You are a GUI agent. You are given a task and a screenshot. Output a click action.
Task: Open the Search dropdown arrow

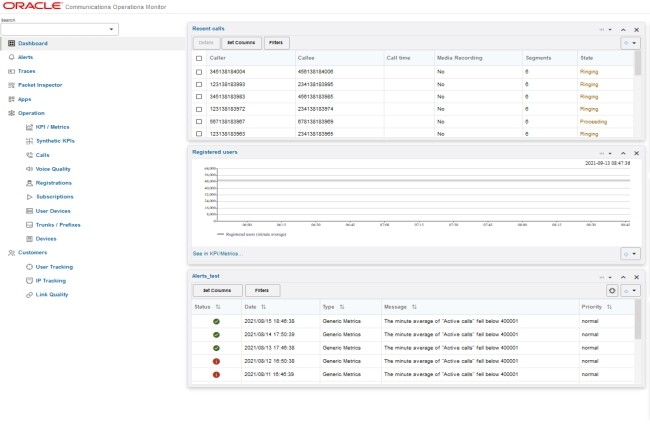[111, 29]
